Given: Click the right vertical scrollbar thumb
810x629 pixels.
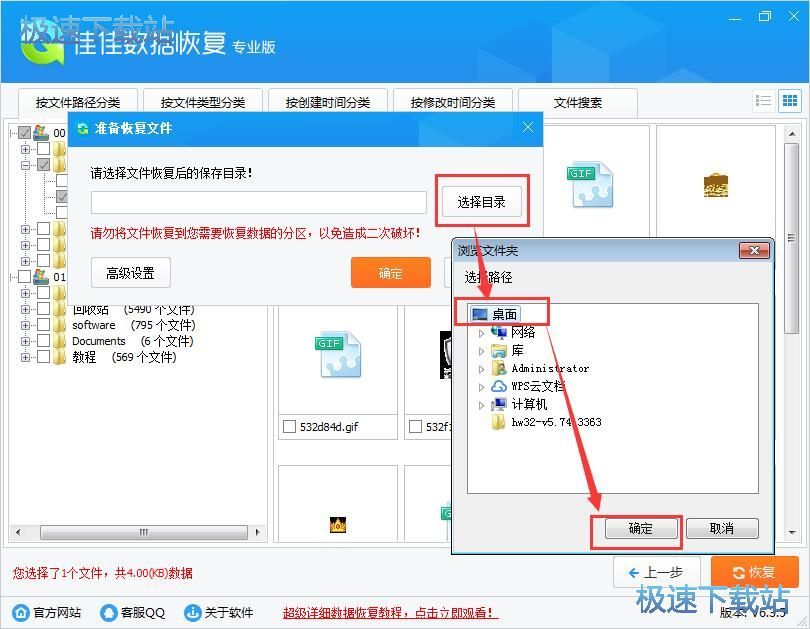Looking at the screenshot, I should point(791,238).
